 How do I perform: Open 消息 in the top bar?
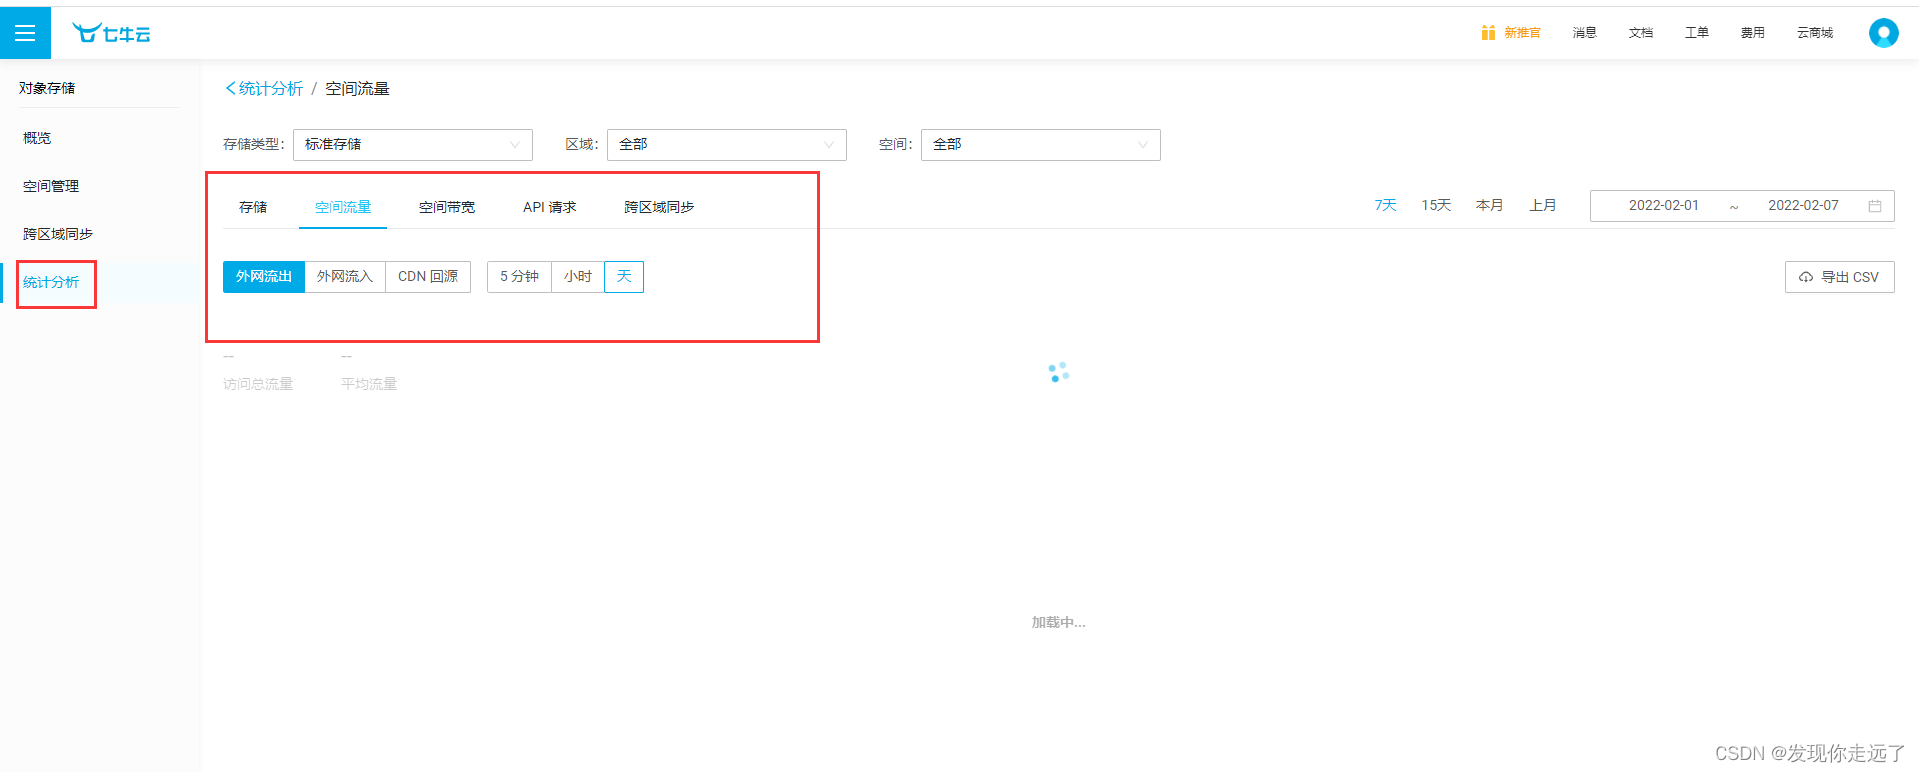[x=1585, y=33]
